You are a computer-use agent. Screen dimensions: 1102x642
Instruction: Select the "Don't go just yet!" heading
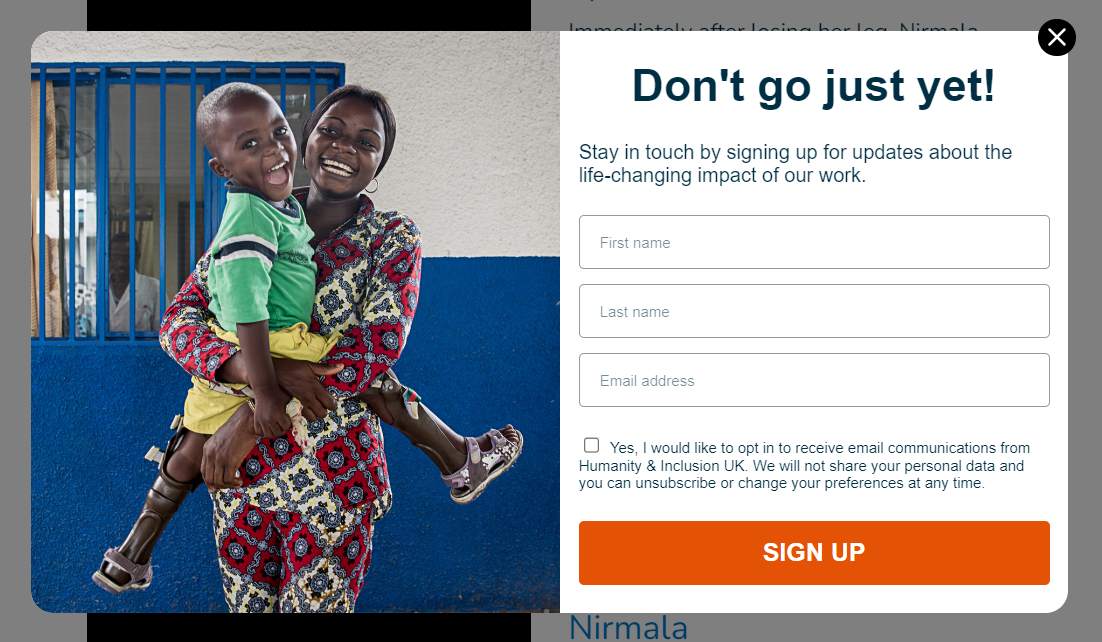click(x=814, y=86)
